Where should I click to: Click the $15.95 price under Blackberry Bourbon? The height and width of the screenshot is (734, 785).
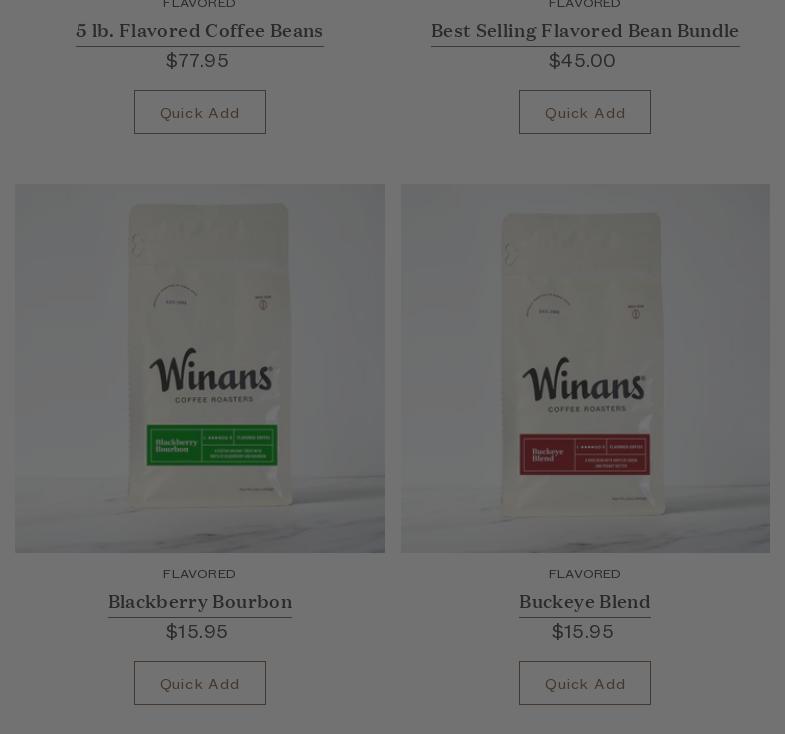tap(197, 631)
